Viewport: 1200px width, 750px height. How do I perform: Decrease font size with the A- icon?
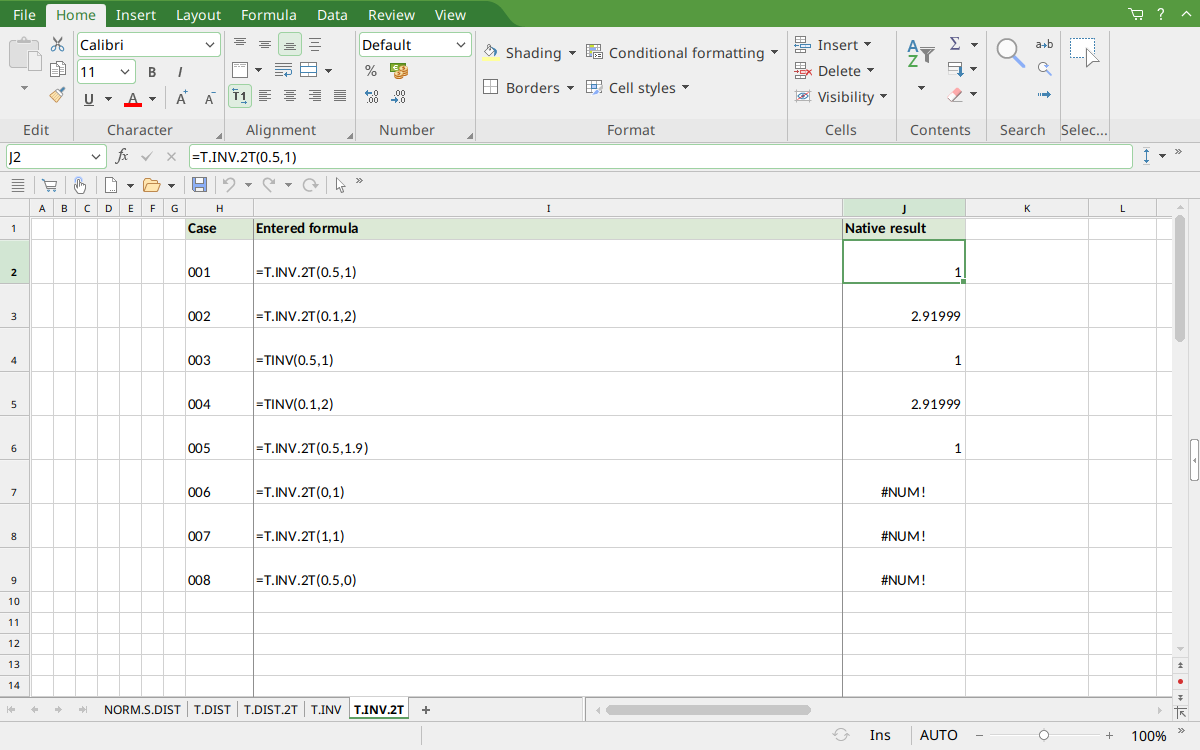point(210,98)
